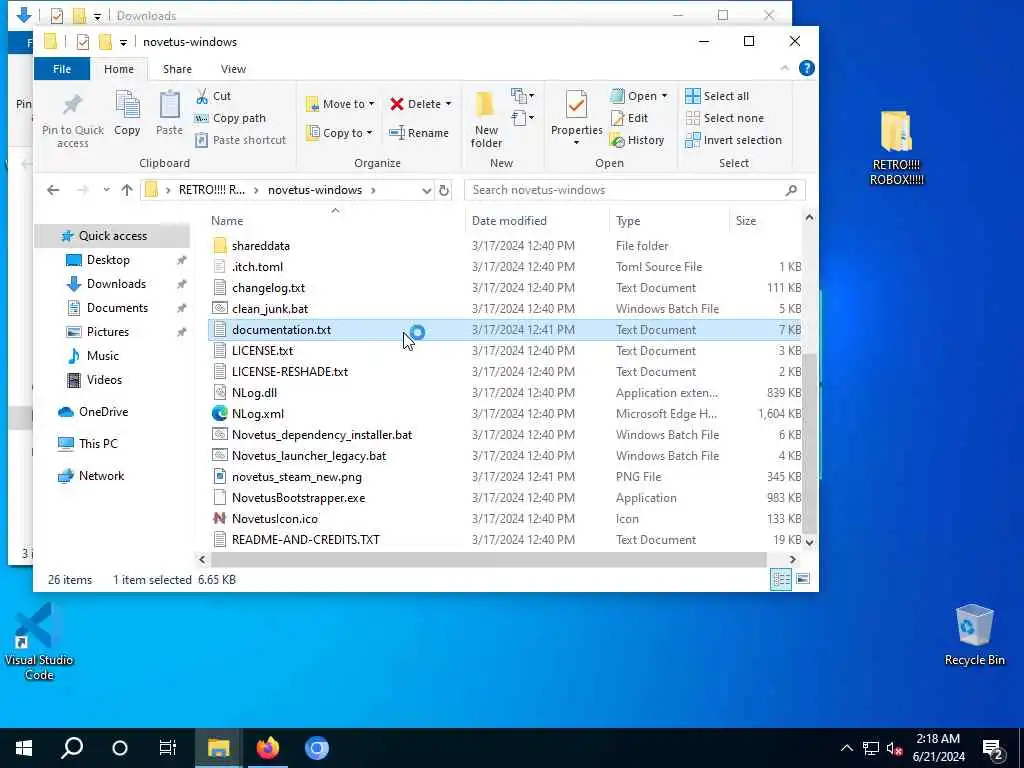Image resolution: width=1024 pixels, height=768 pixels.
Task: Select Music in navigation pane
Action: point(103,356)
